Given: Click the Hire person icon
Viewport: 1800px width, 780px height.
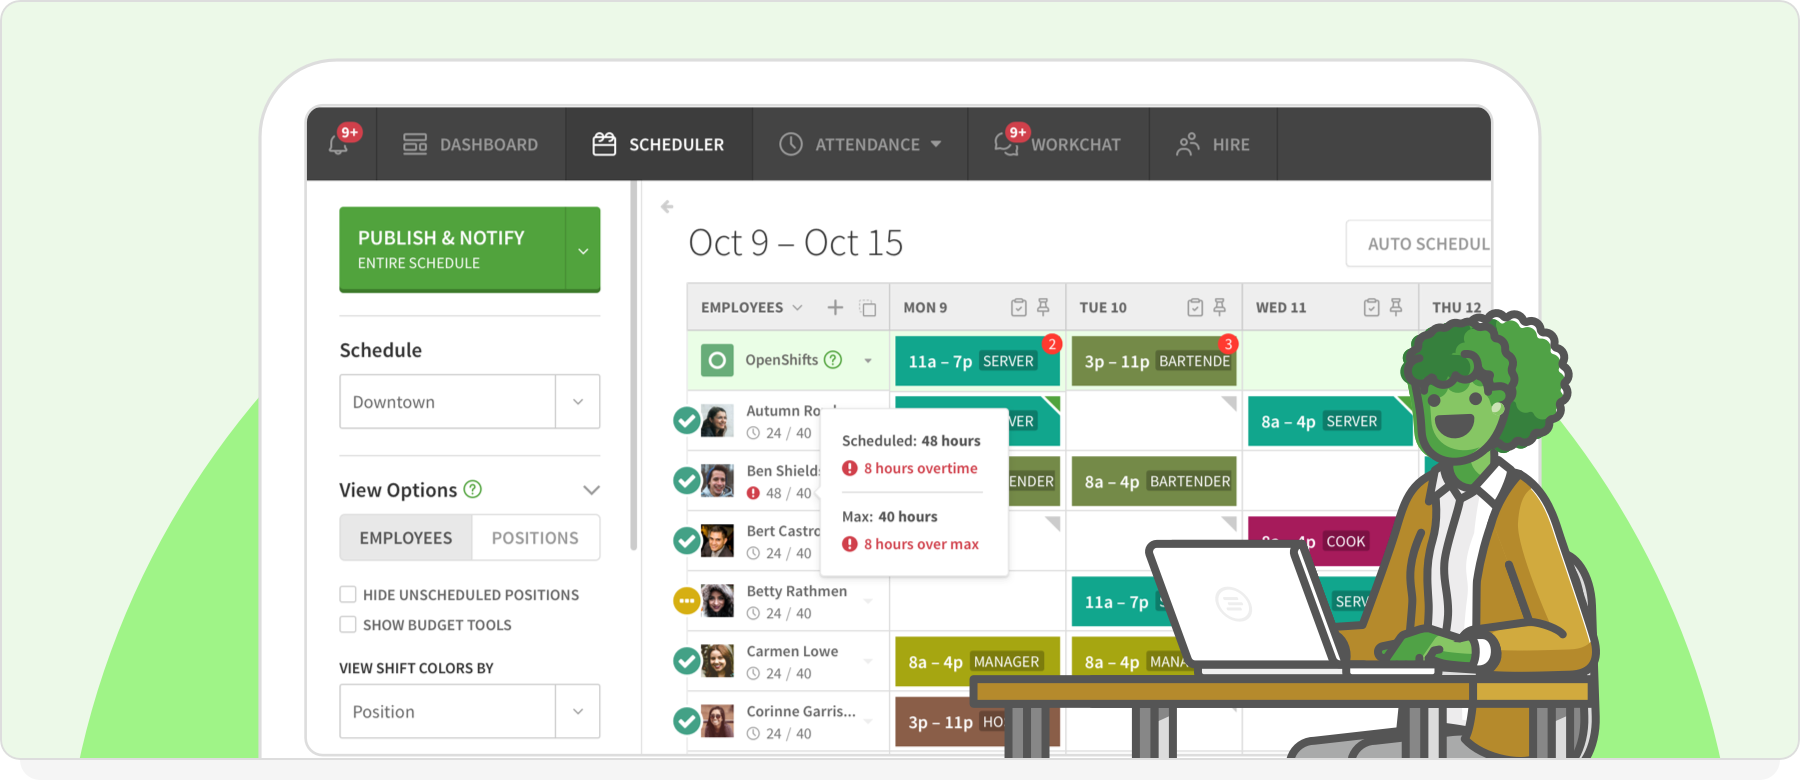Looking at the screenshot, I should pyautogui.click(x=1188, y=144).
